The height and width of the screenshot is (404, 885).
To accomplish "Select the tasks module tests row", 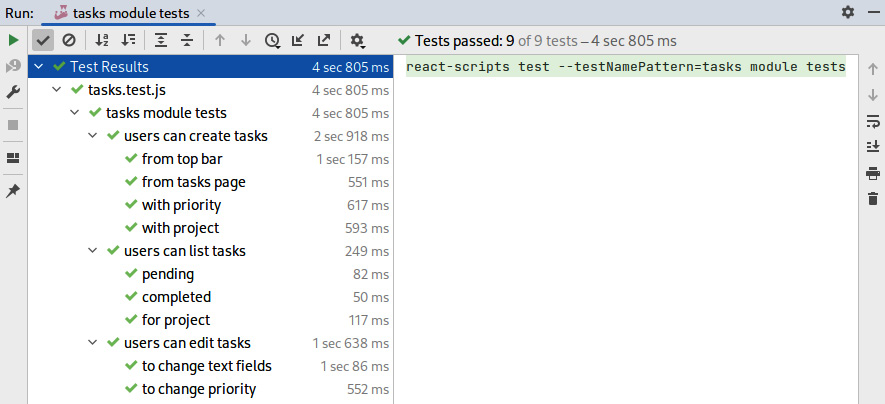I will point(211,113).
